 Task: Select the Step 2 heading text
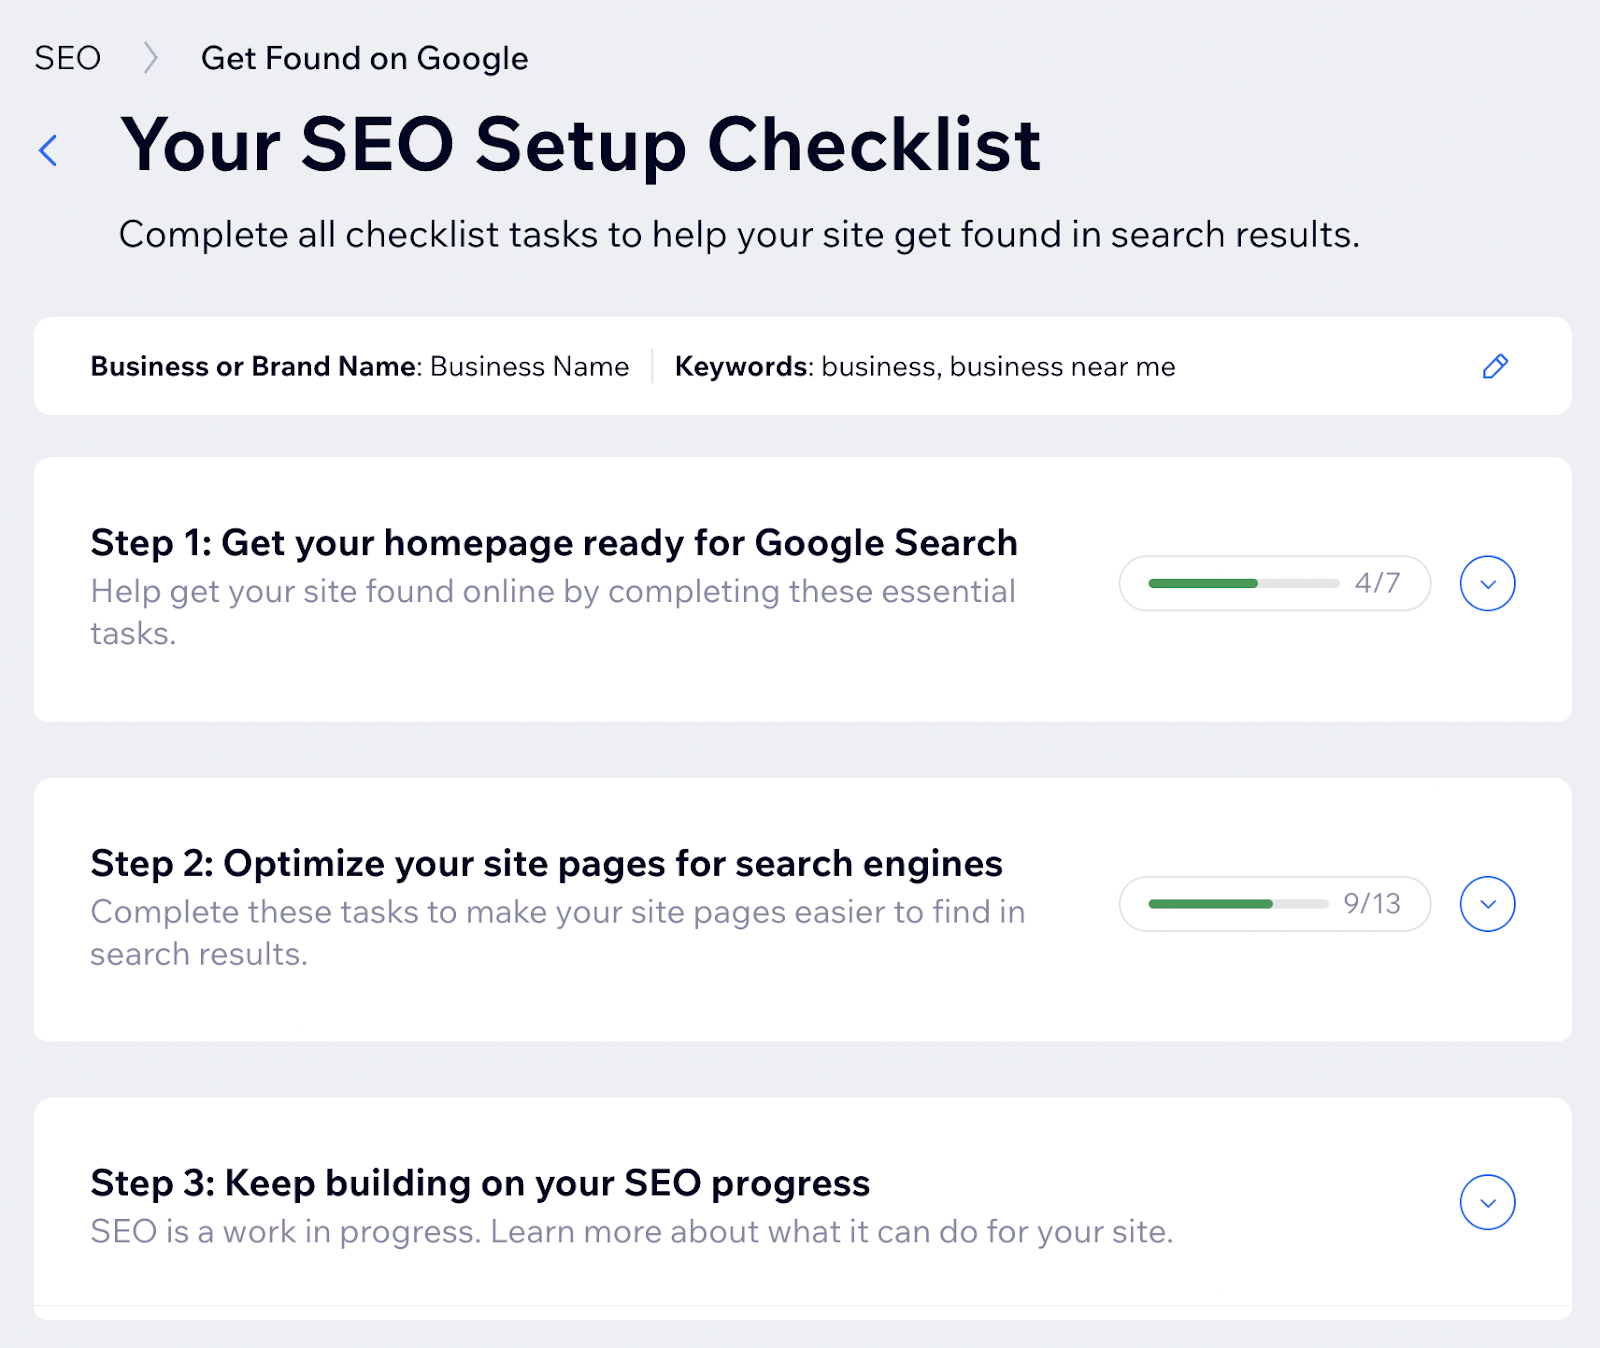(x=547, y=863)
